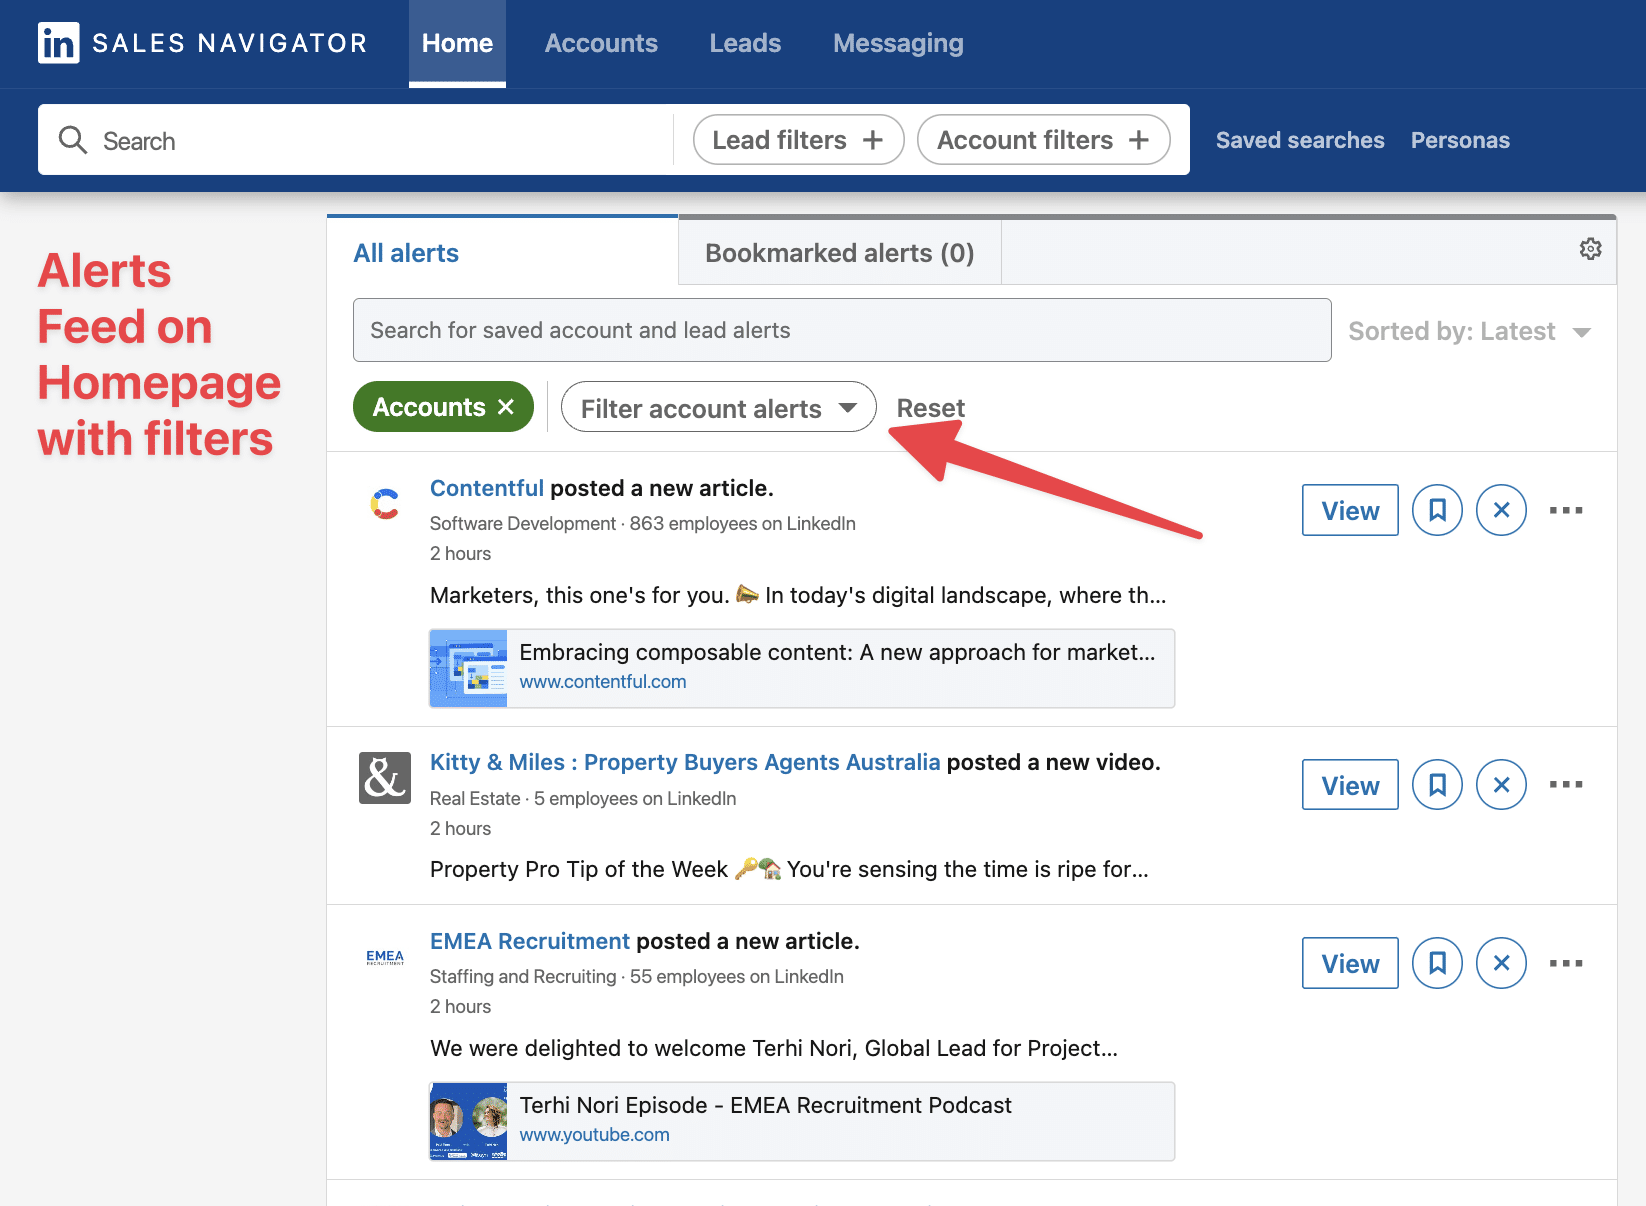
Task: Switch to the Bookmarked alerts tab
Action: [839, 252]
